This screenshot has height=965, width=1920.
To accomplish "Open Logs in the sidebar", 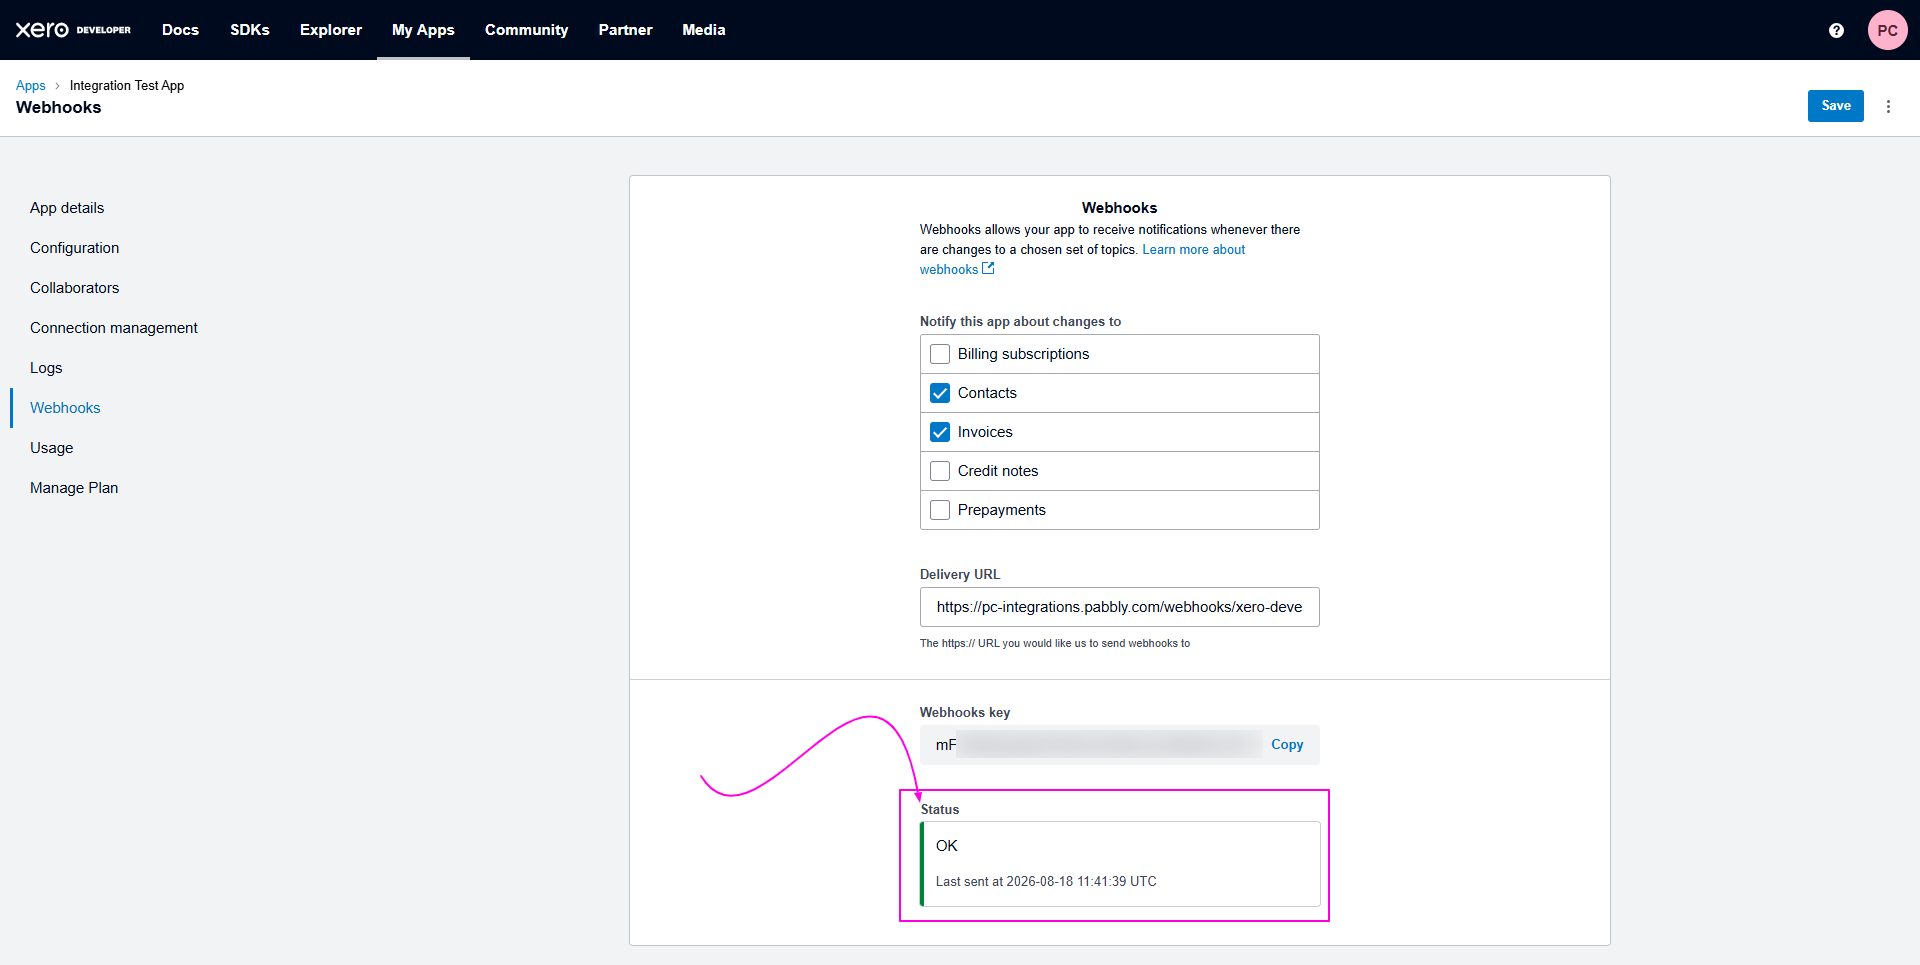I will pyautogui.click(x=46, y=368).
